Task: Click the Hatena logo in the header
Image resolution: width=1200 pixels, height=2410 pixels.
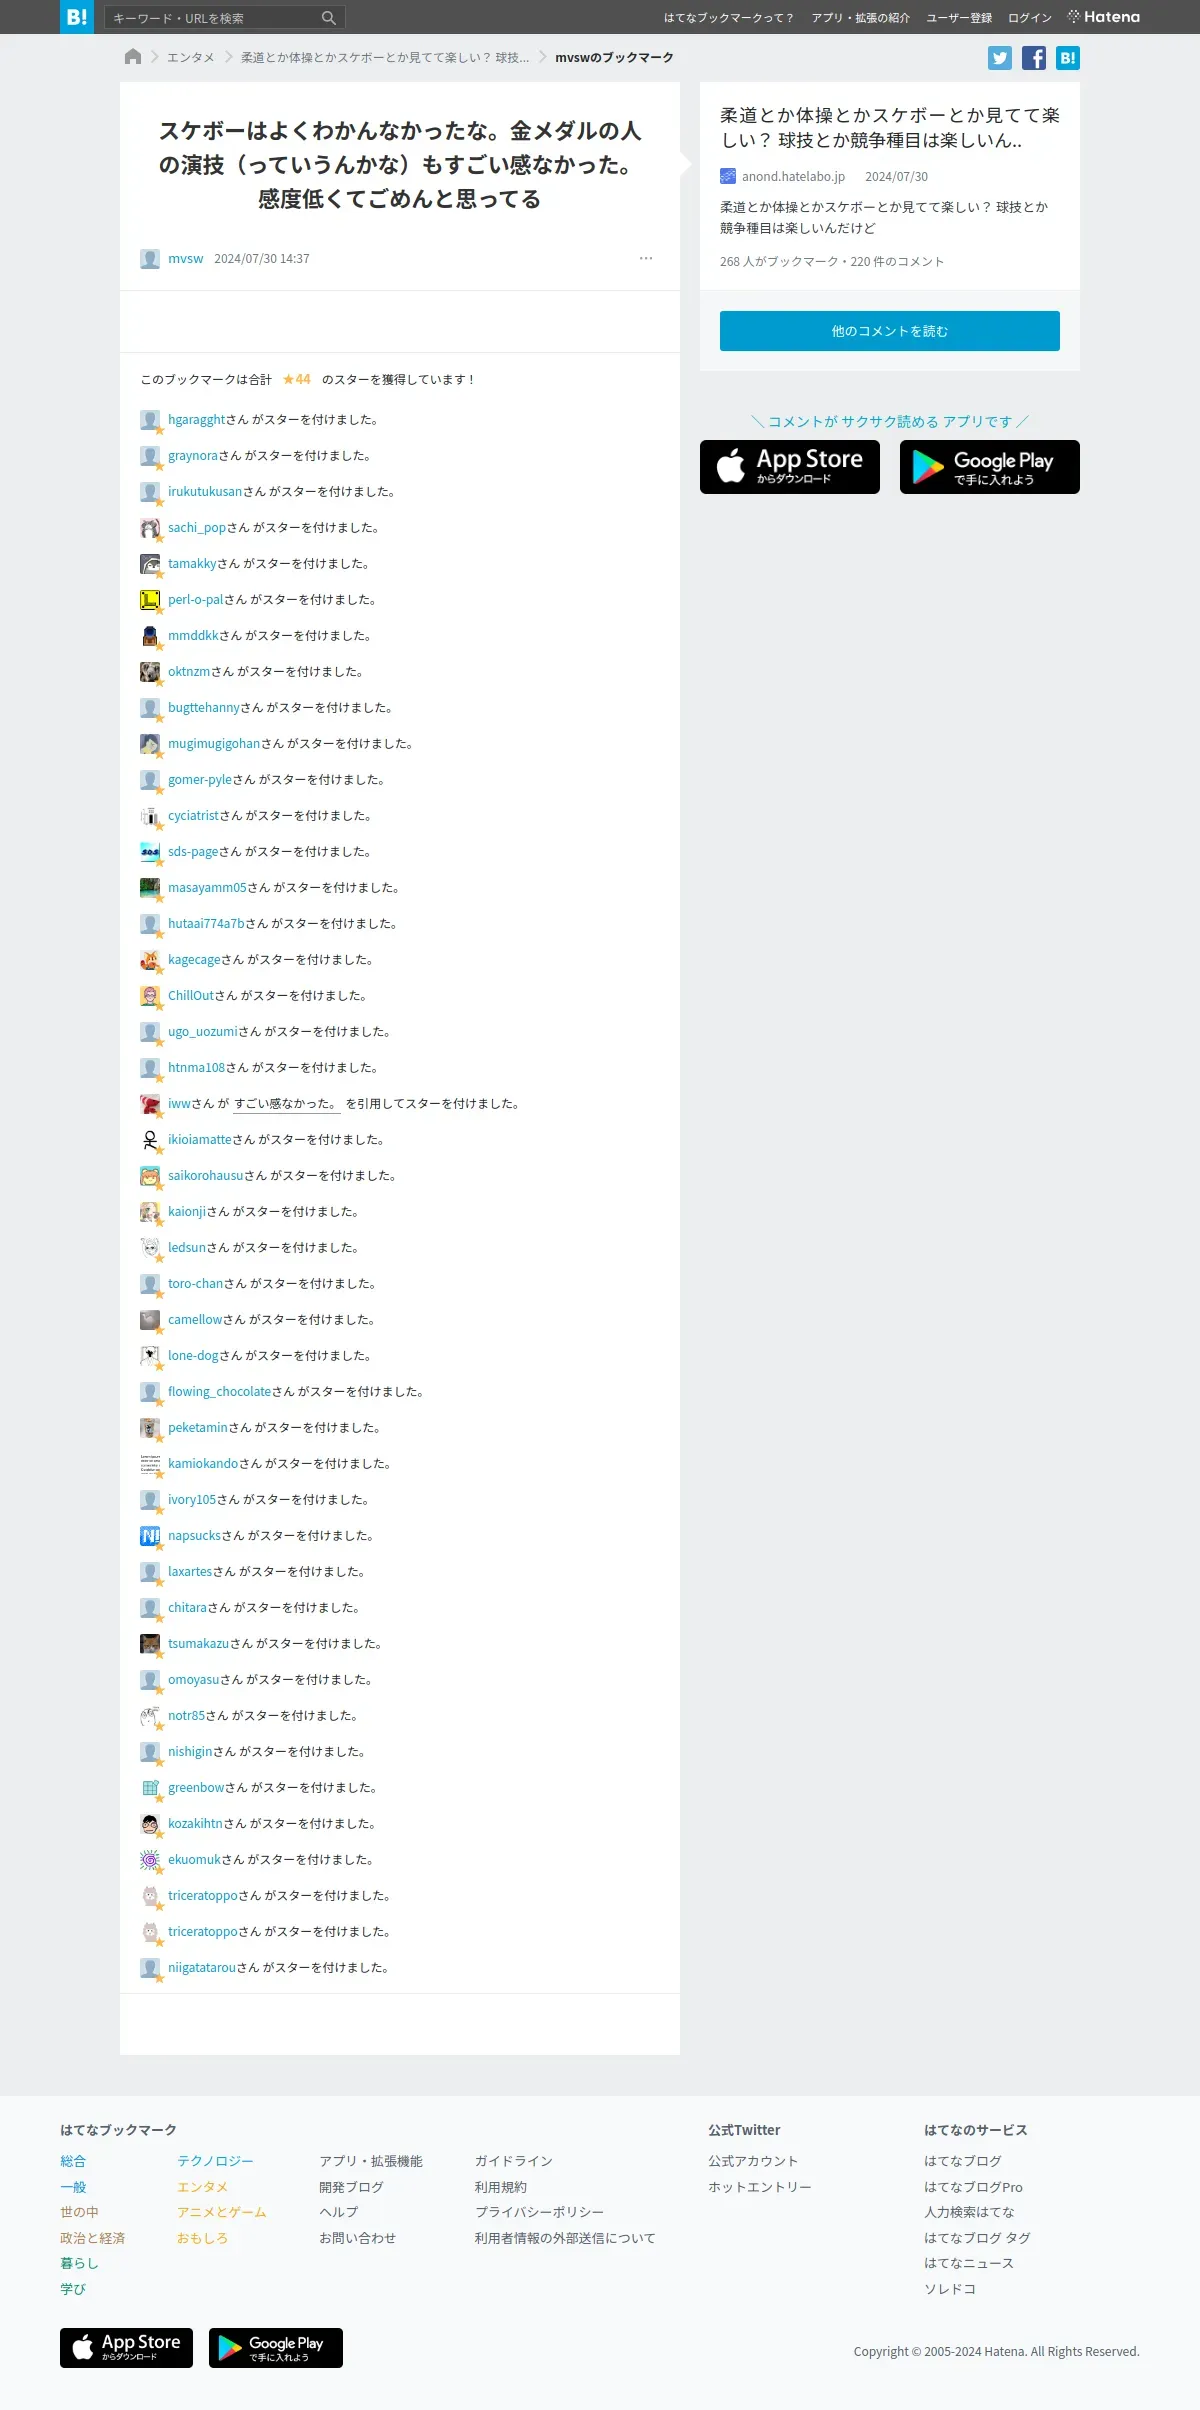Action: tap(1104, 17)
